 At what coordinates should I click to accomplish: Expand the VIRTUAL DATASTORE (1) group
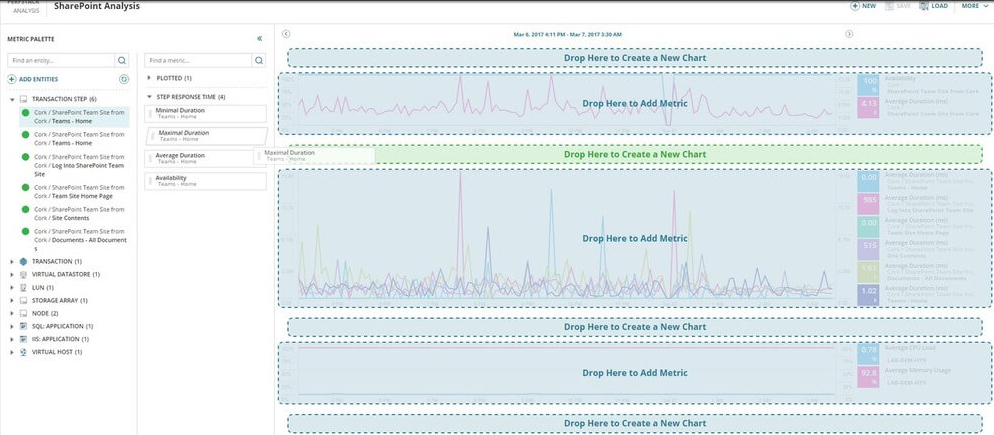12,275
